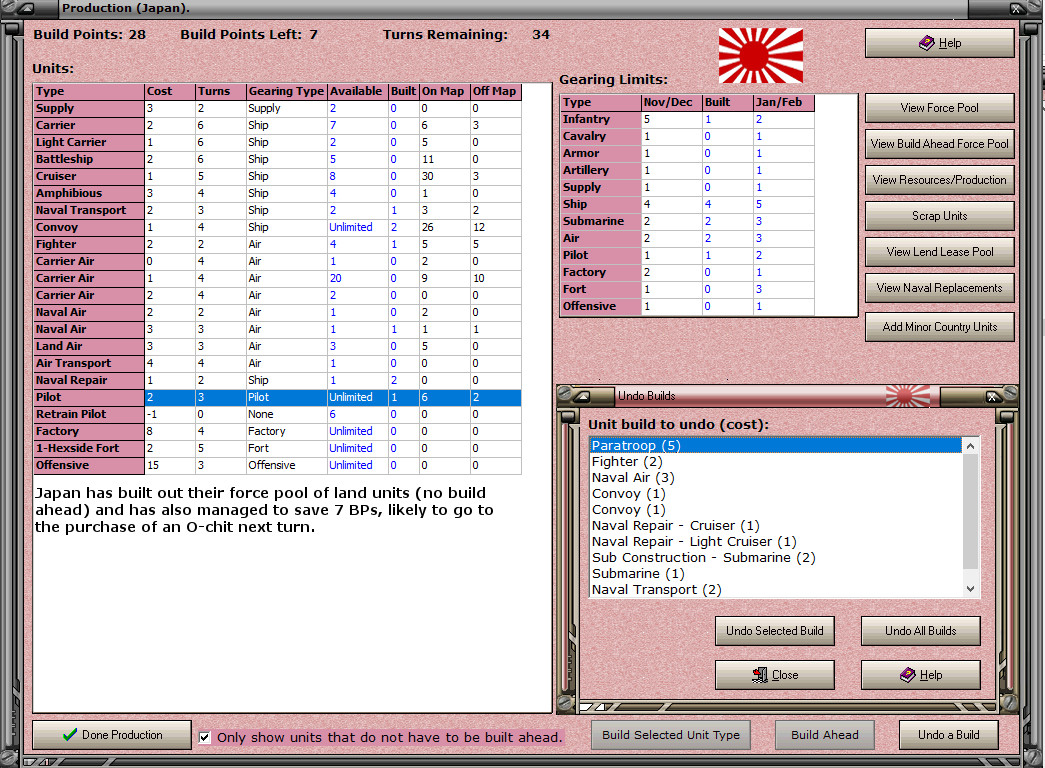This screenshot has height=768, width=1045.
Task: Click Add Minor Country Units
Action: [939, 327]
